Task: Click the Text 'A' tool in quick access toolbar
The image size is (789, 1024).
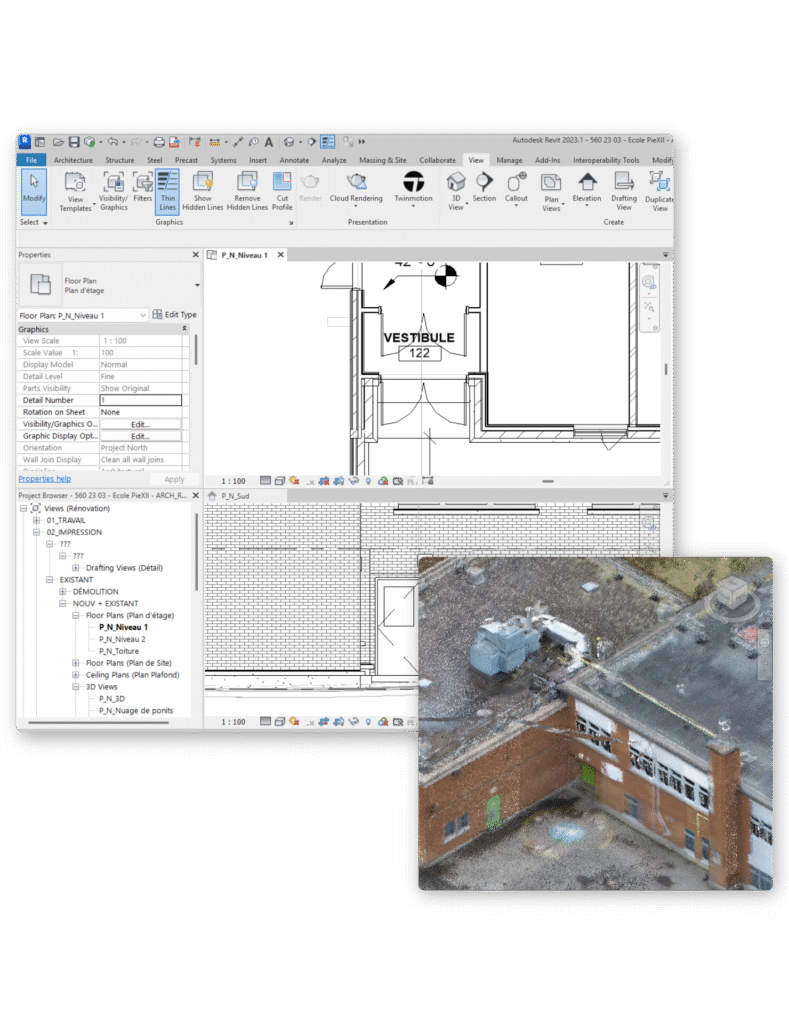Action: 268,142
